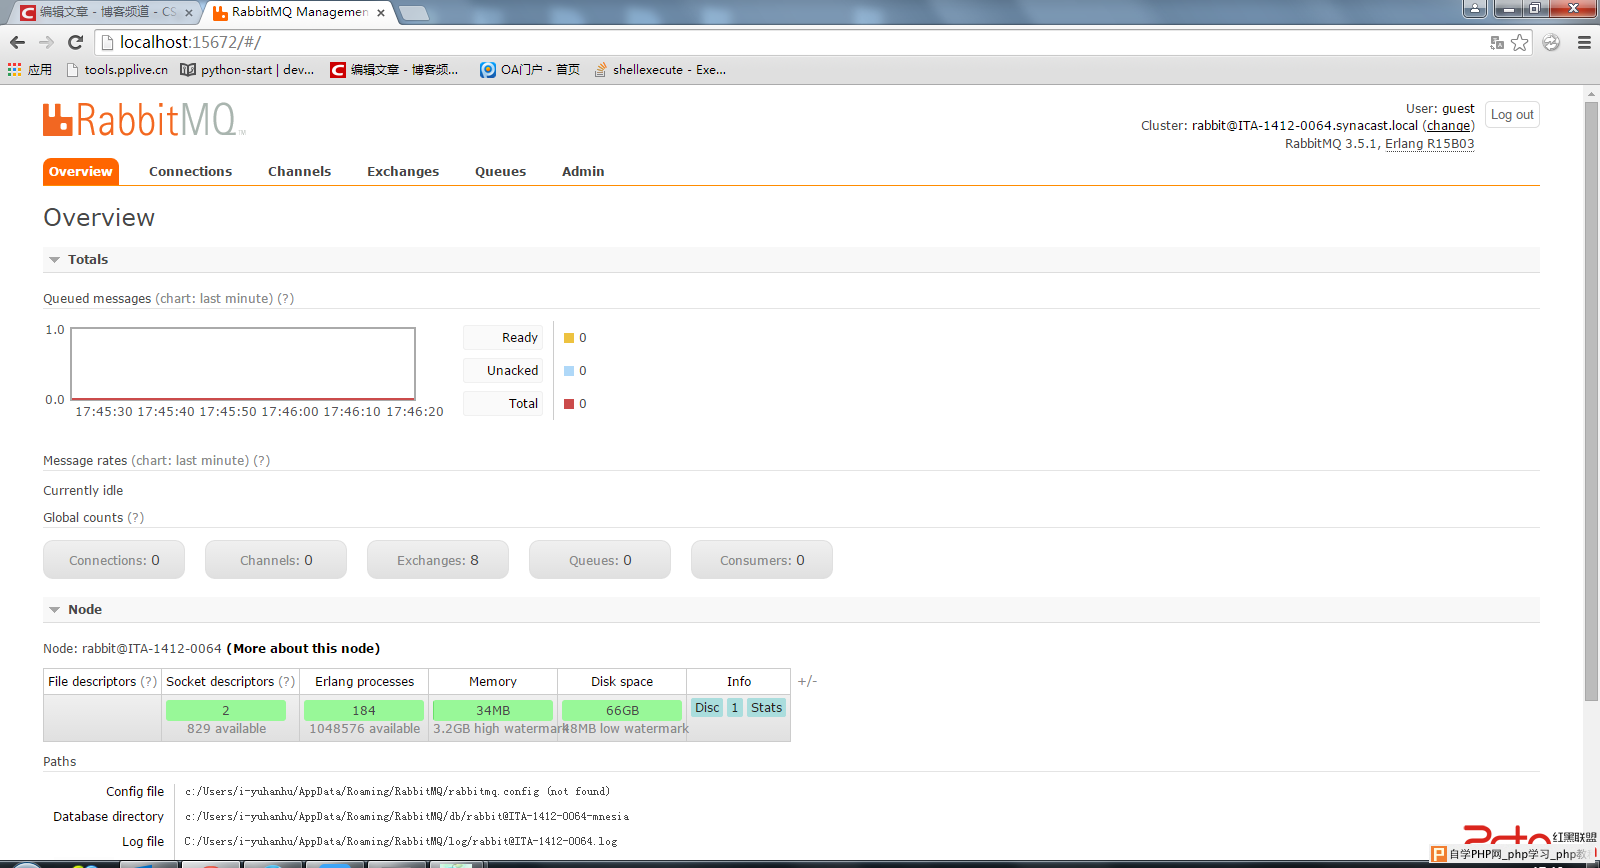This screenshot has height=868, width=1600.
Task: Toggle node table columns with +/-
Action: (807, 681)
